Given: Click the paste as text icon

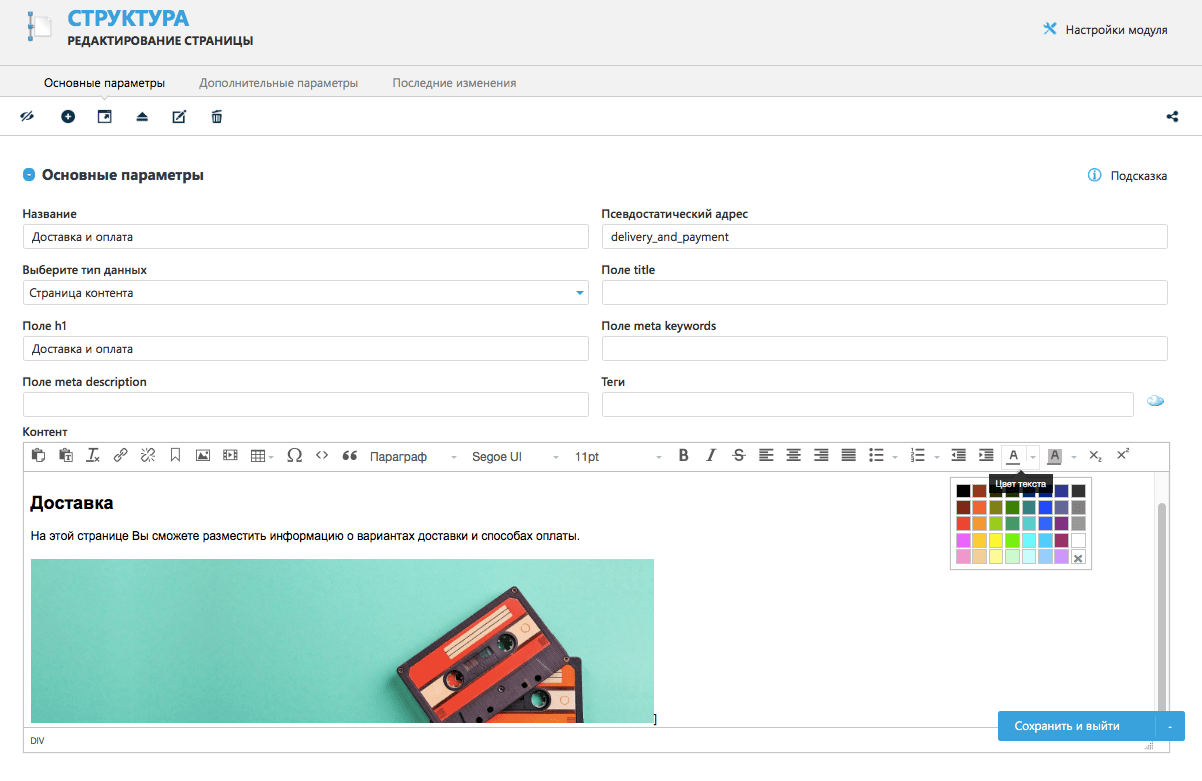Looking at the screenshot, I should (x=66, y=456).
